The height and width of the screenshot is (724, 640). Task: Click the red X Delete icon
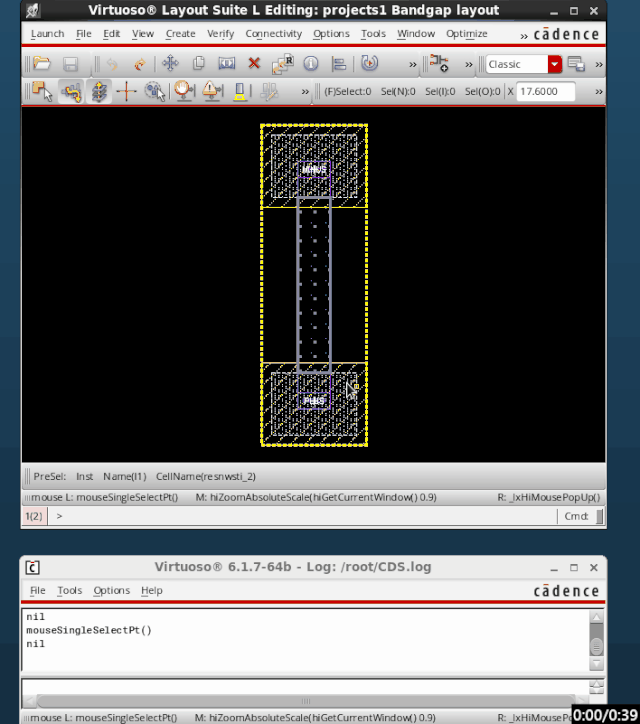click(x=254, y=64)
